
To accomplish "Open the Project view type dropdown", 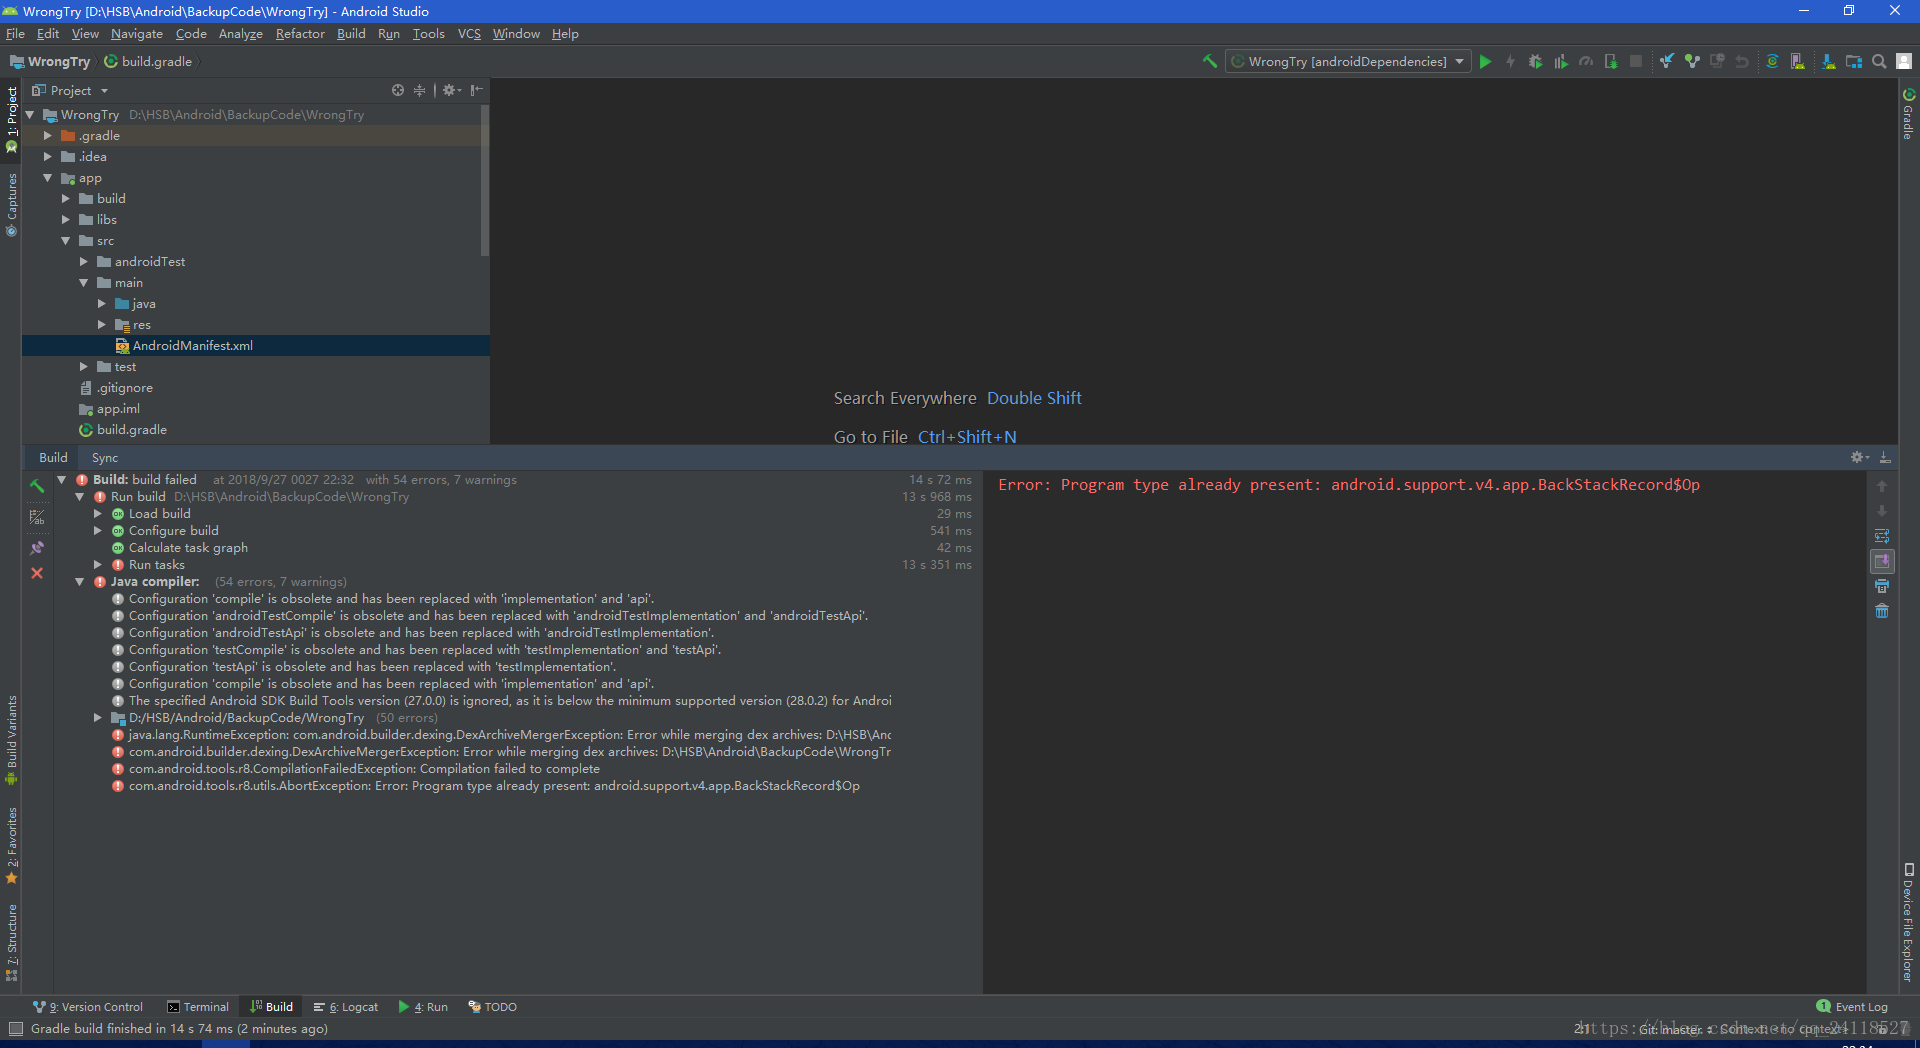I will click(70, 90).
